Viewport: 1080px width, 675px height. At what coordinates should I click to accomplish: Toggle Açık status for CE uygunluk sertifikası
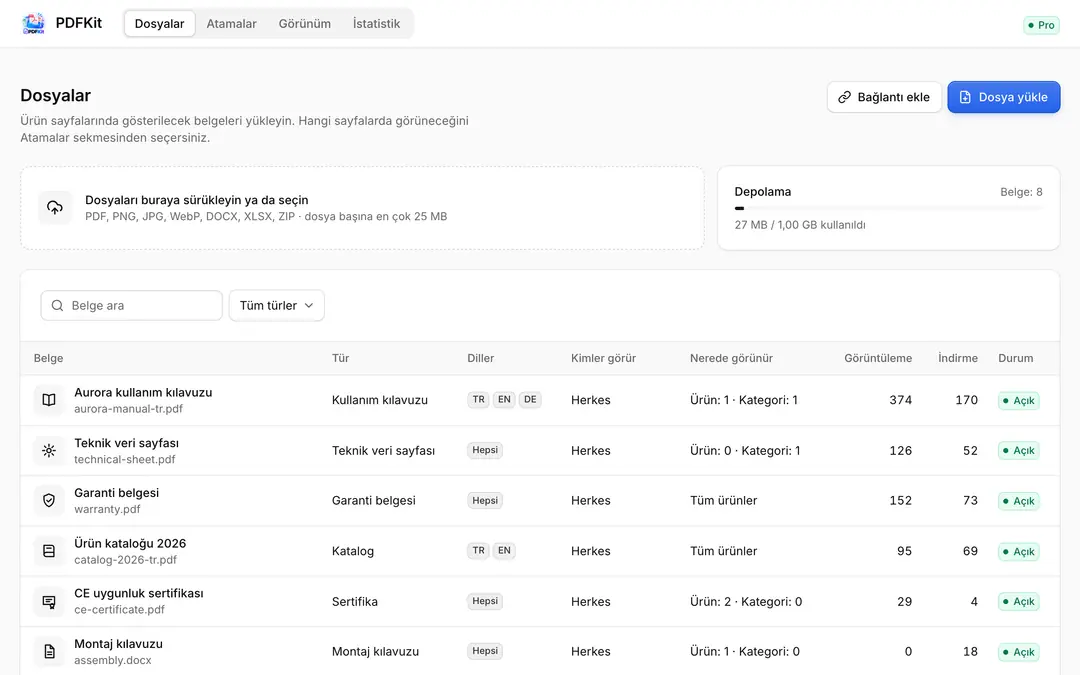[1019, 601]
